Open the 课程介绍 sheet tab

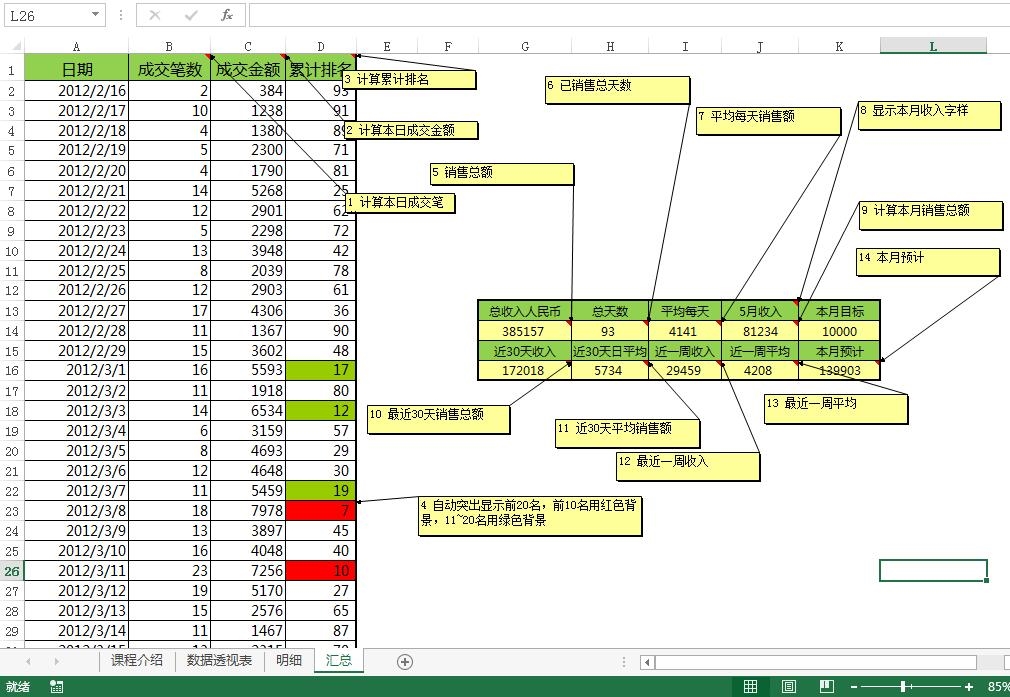coord(137,660)
